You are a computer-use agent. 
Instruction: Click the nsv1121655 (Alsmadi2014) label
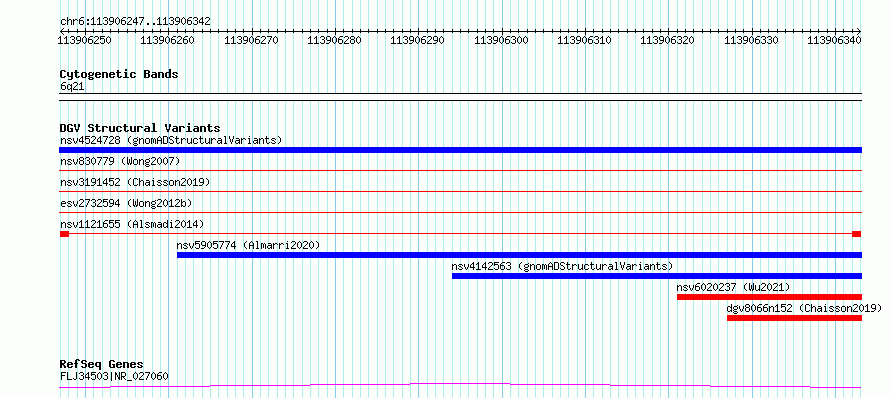132,224
